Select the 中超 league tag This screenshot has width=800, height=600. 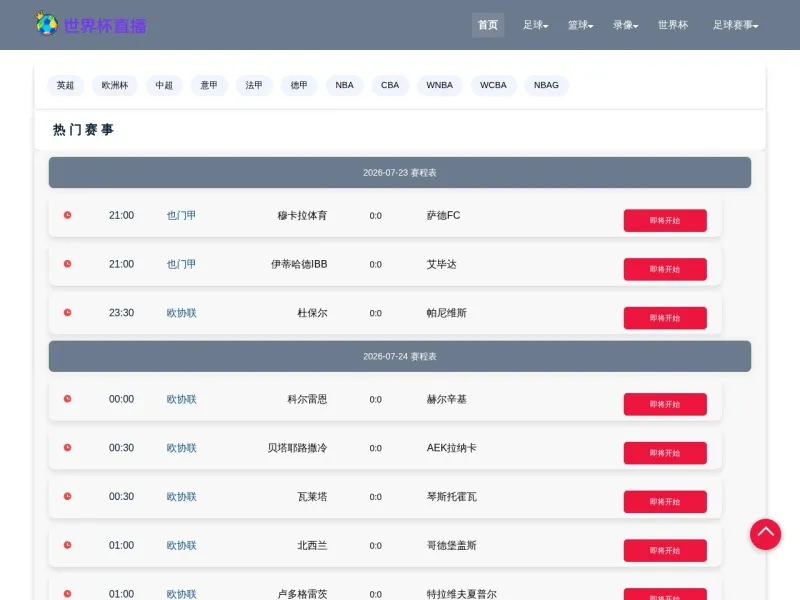point(164,85)
